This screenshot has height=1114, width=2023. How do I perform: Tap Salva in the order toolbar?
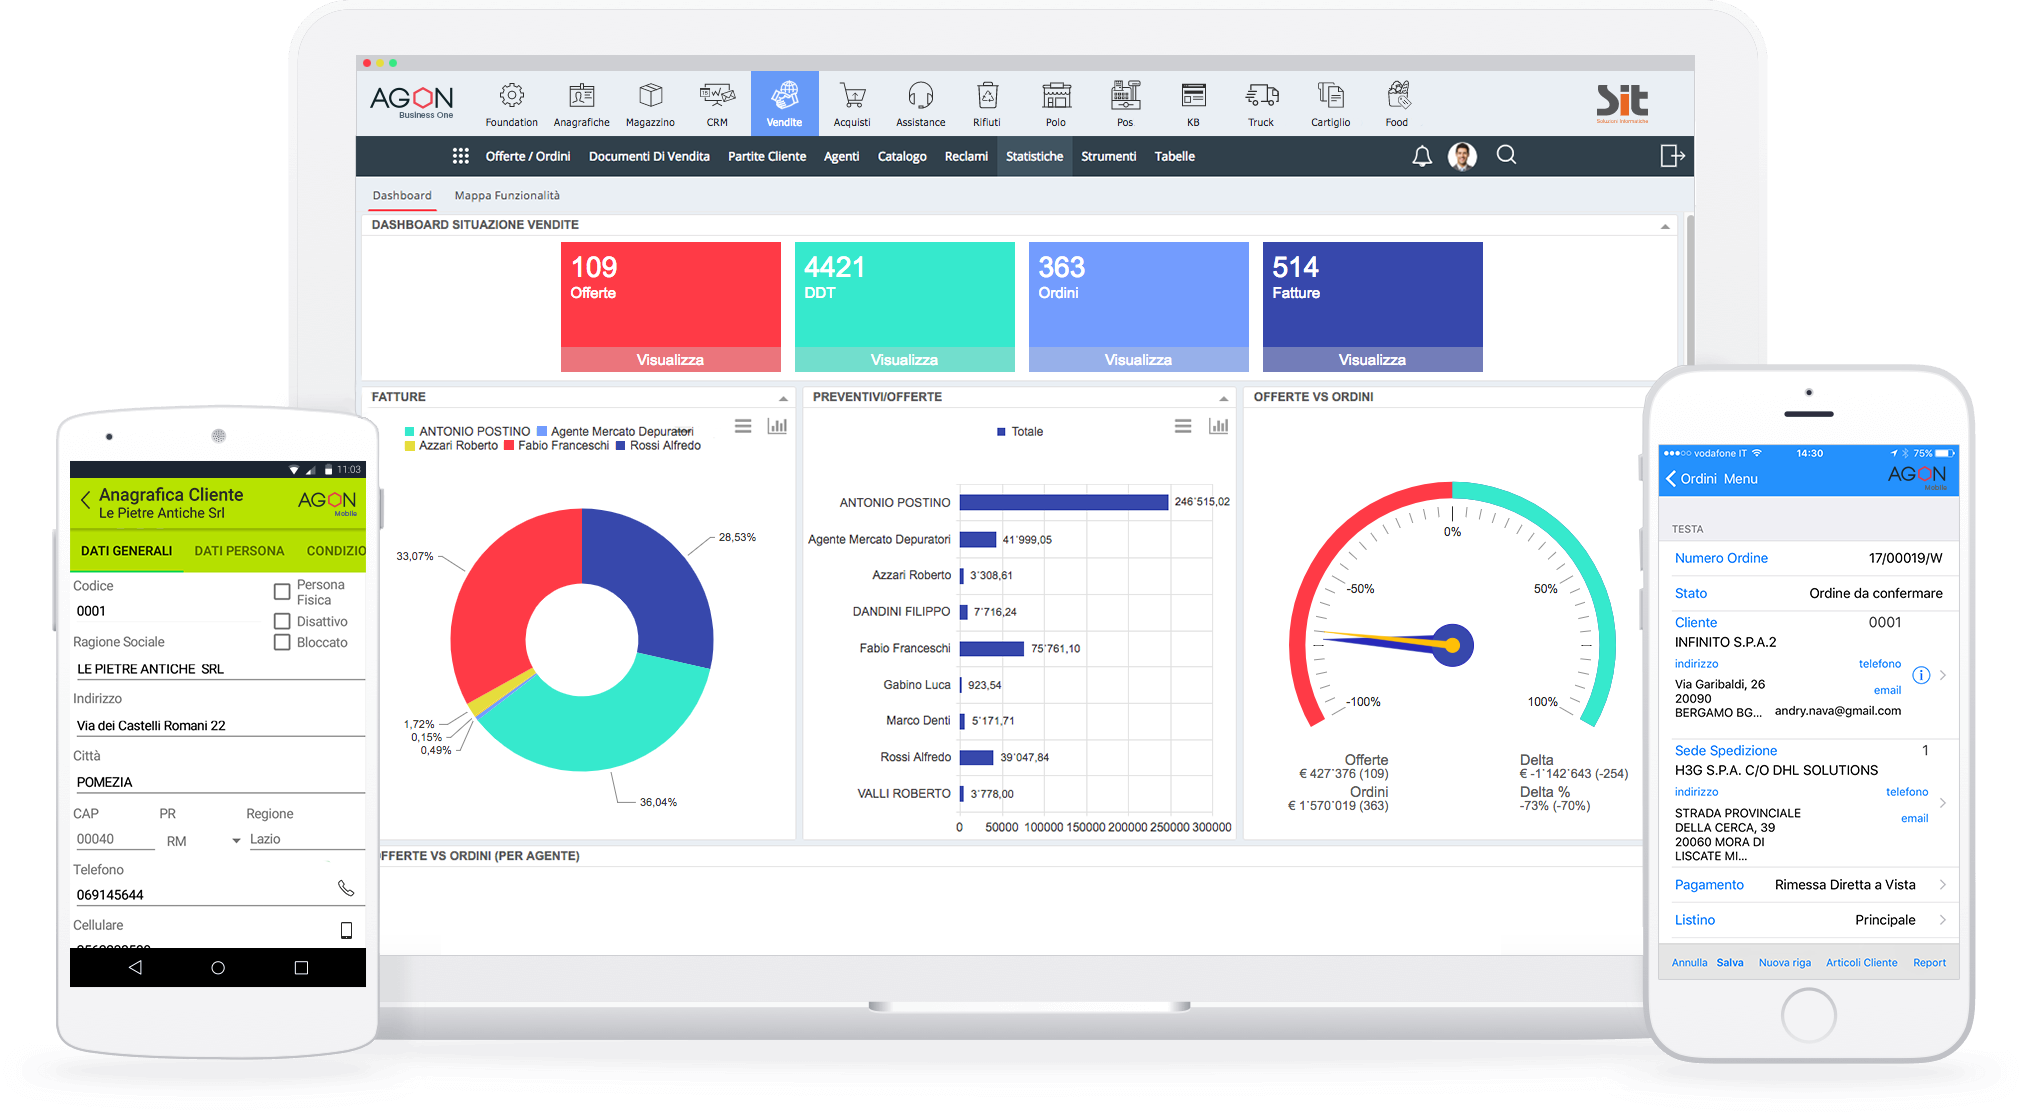pos(1729,962)
